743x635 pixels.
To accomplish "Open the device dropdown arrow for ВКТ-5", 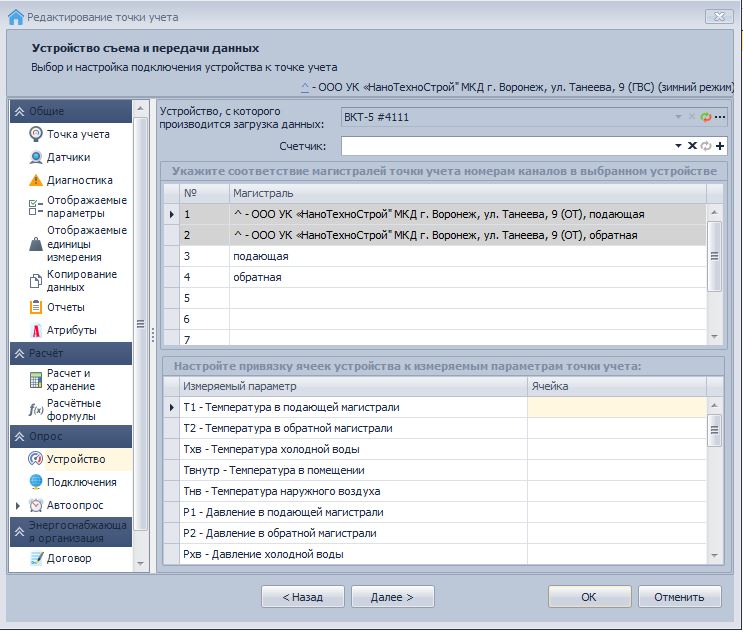I will [x=679, y=117].
